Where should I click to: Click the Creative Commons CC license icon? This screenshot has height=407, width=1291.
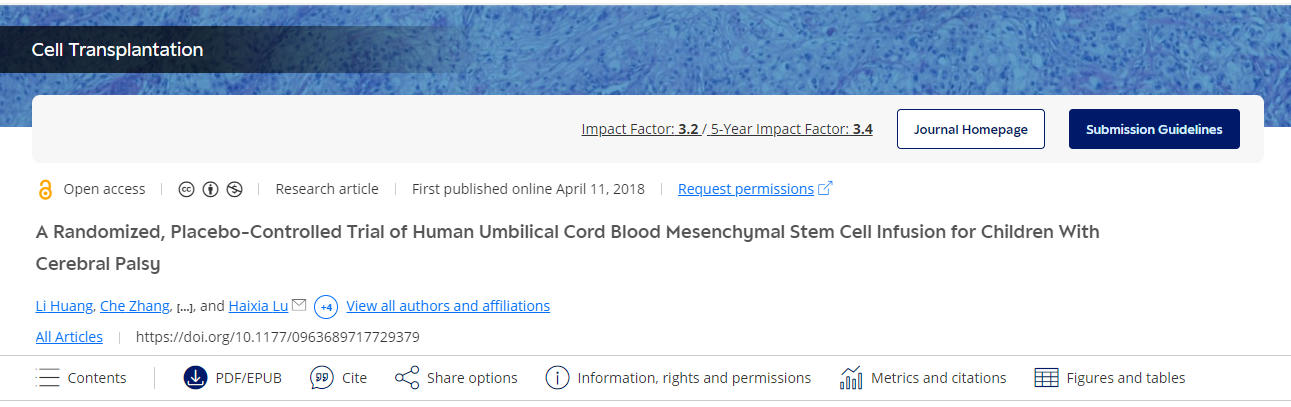pos(186,189)
